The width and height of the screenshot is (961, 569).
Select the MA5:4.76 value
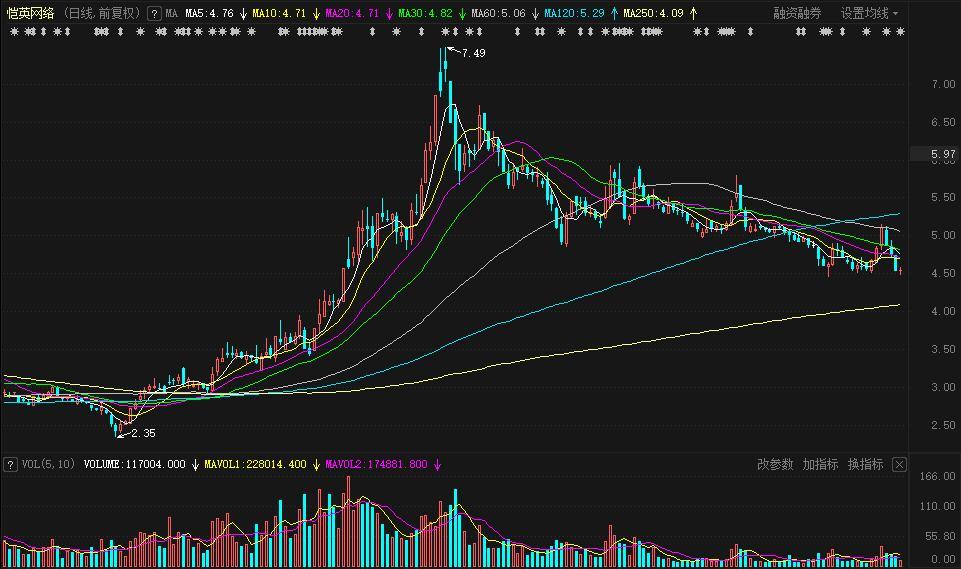pos(209,13)
